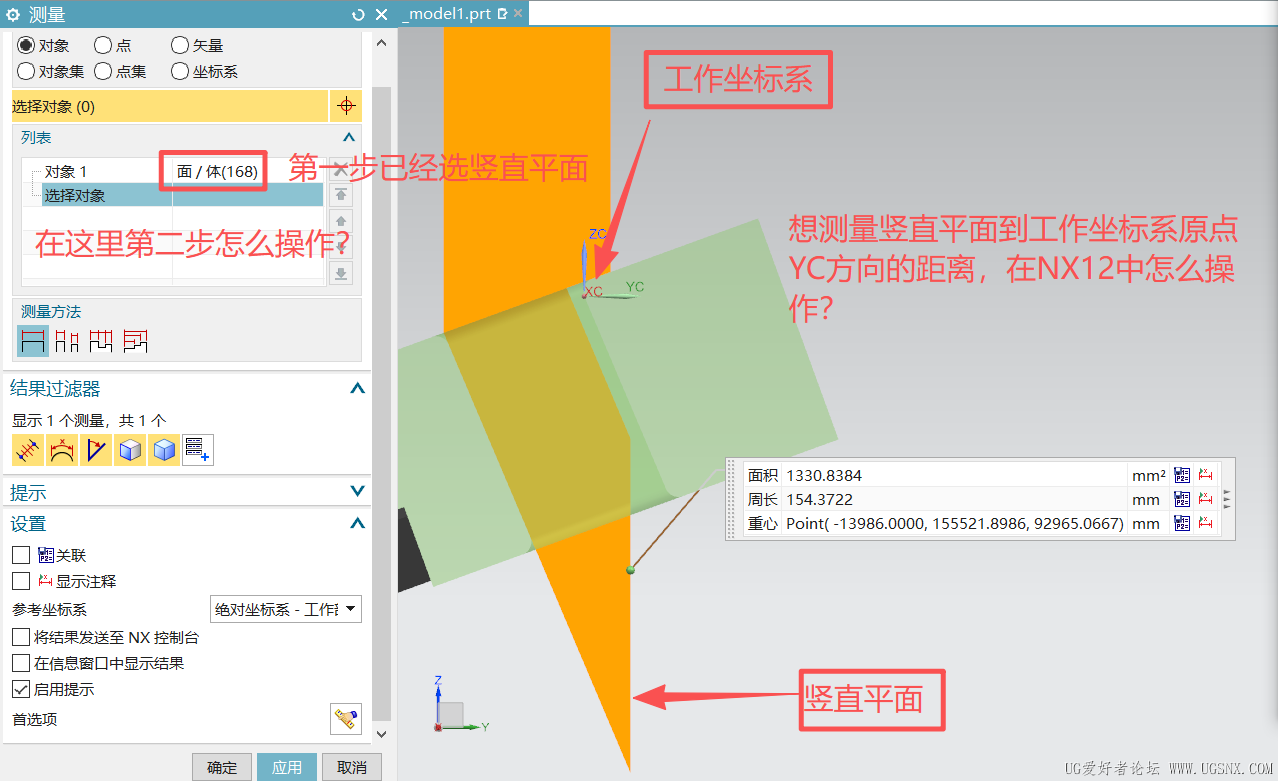
Task: Click the 重心 Point coordinates value
Action: point(955,523)
